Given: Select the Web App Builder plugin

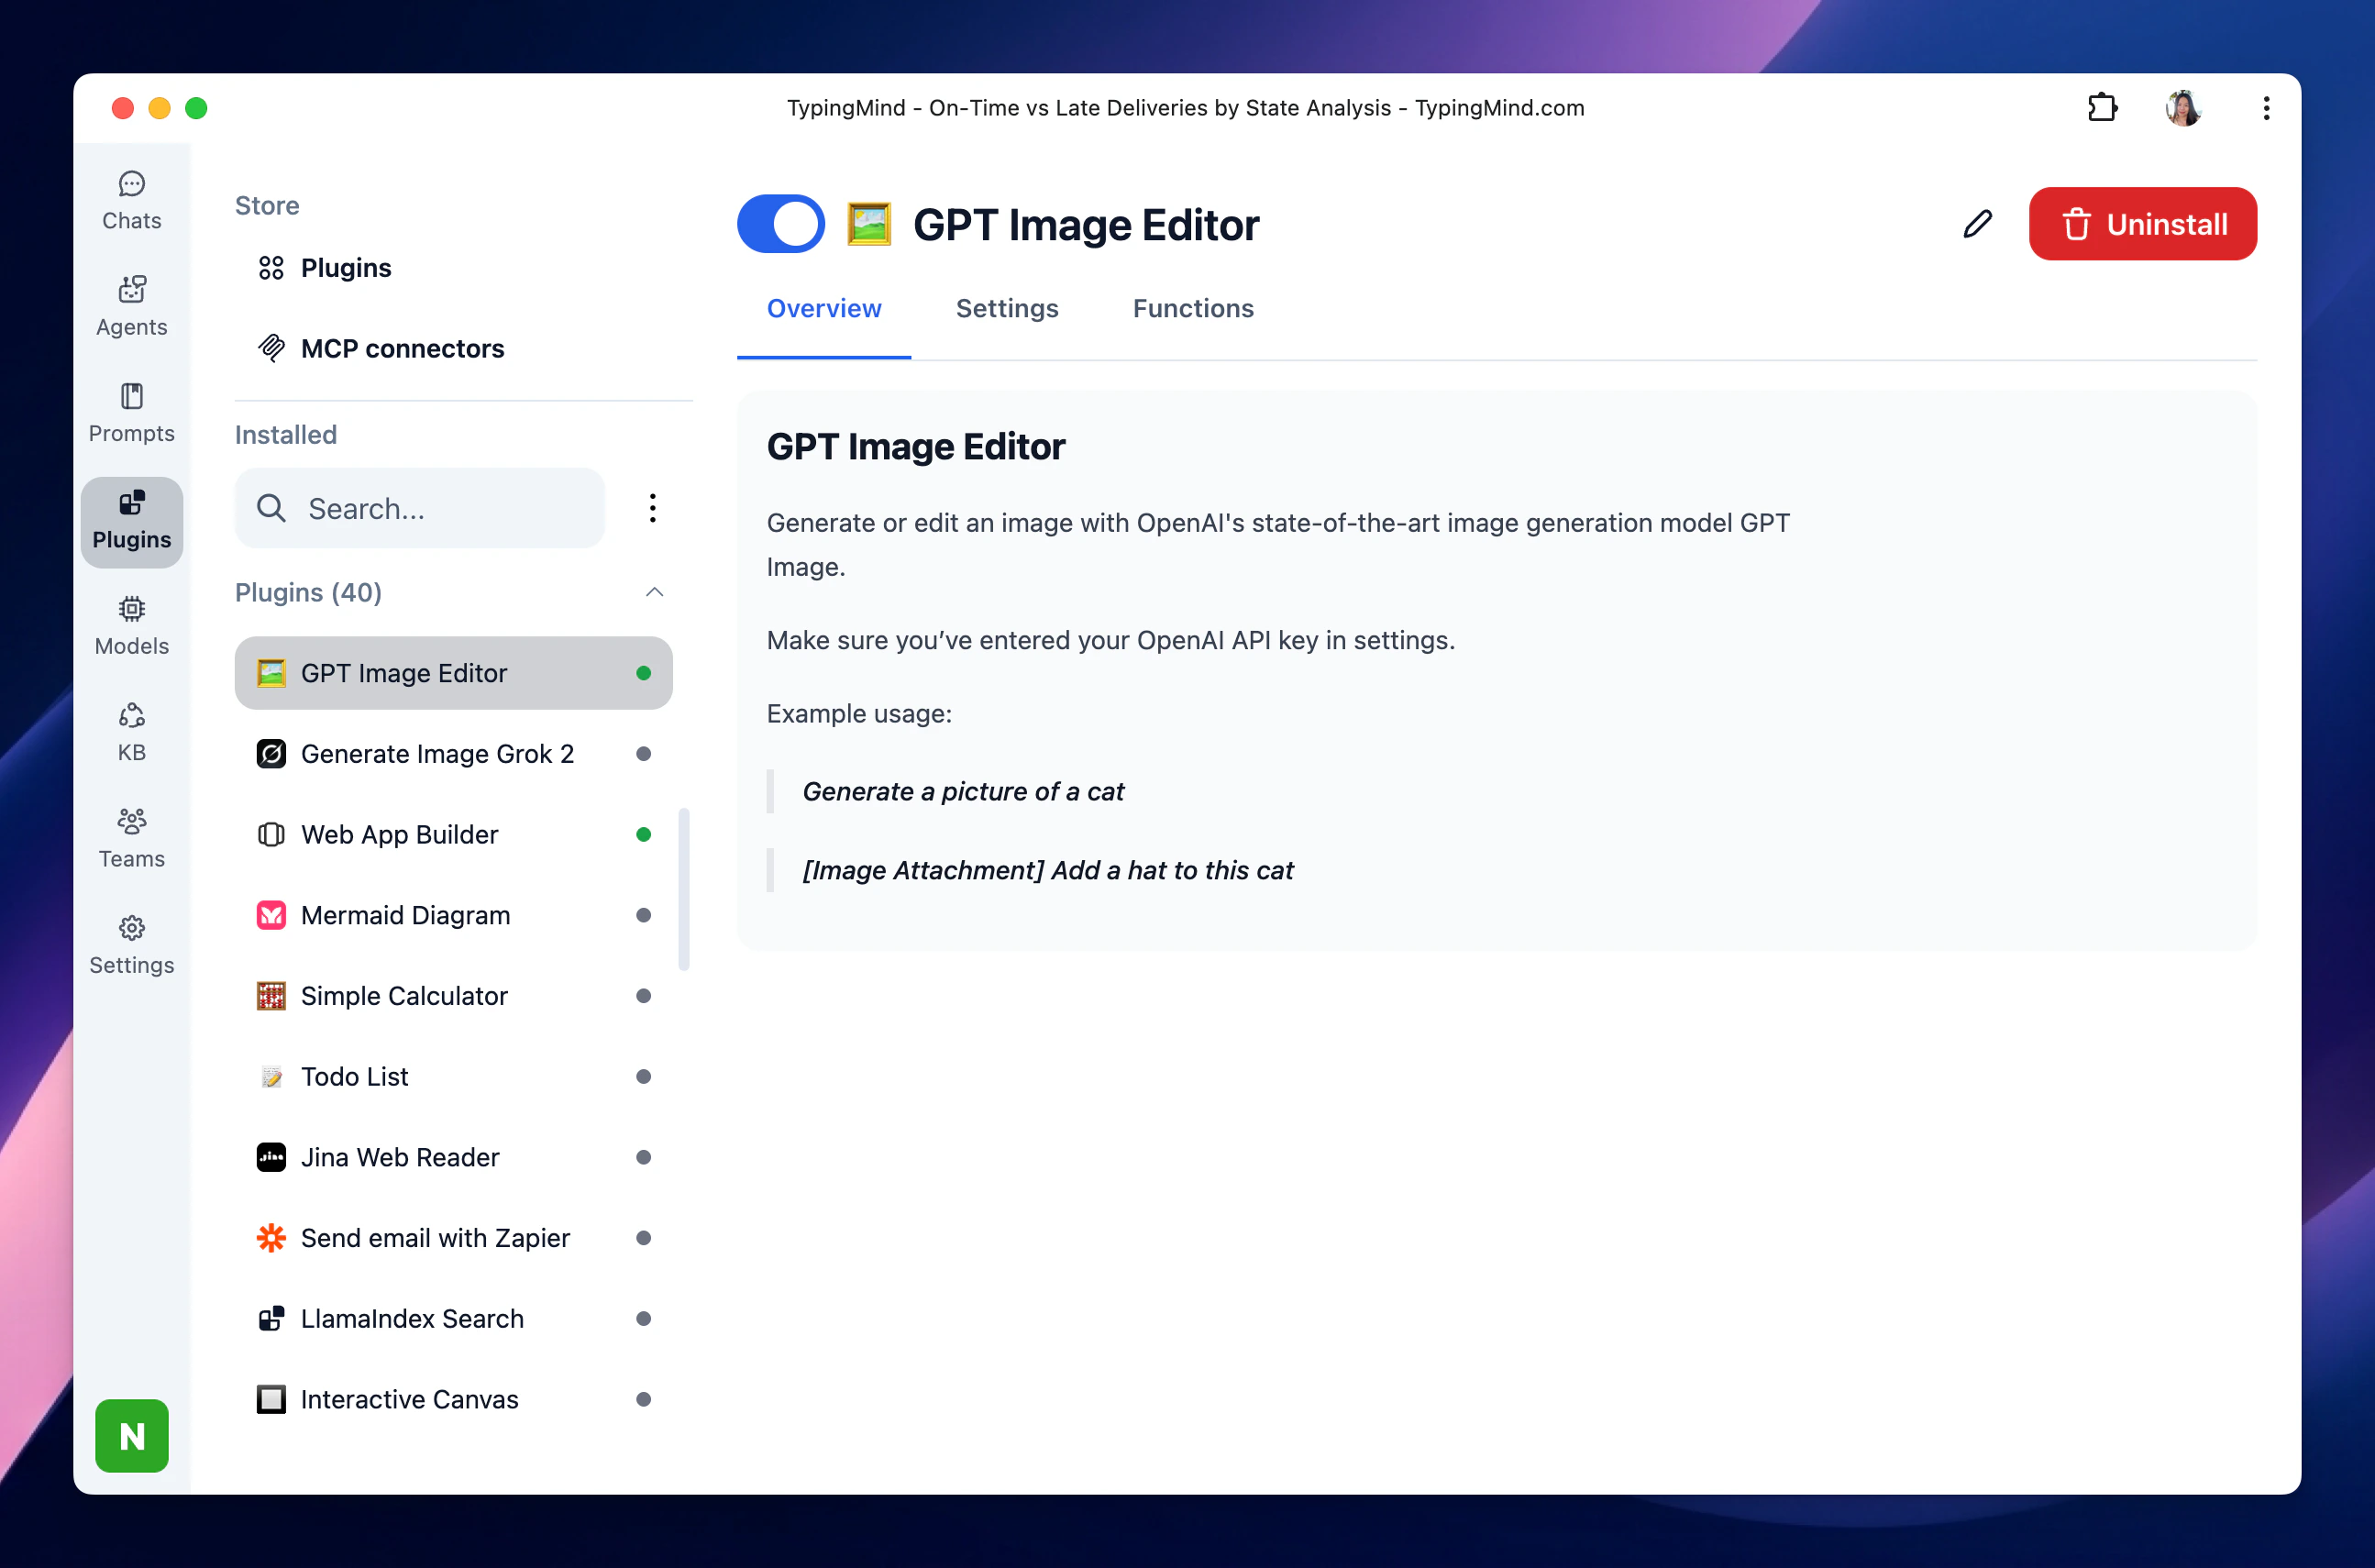Looking at the screenshot, I should 453,834.
